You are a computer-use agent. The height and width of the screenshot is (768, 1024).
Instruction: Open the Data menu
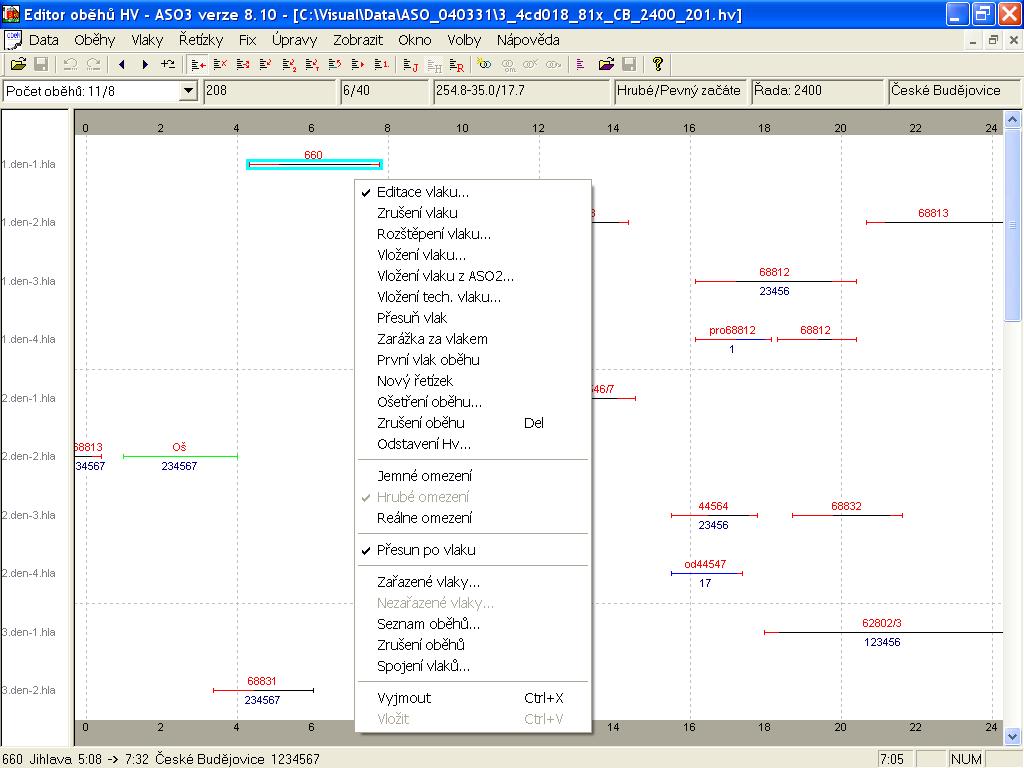44,40
